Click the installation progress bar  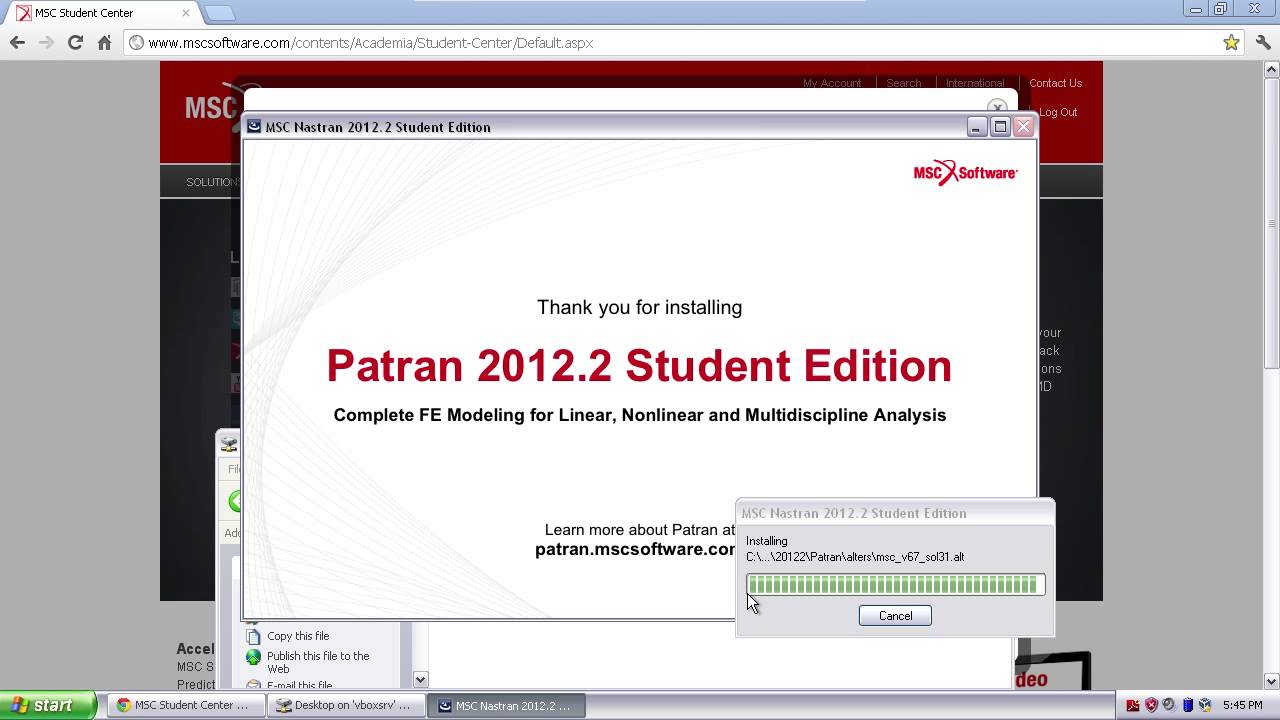coord(895,585)
